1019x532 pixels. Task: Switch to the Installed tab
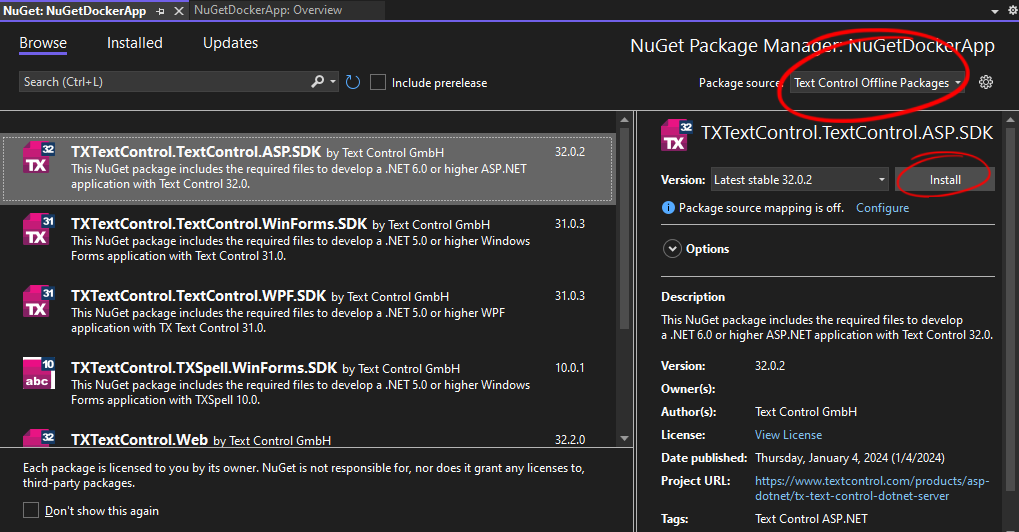click(x=135, y=43)
